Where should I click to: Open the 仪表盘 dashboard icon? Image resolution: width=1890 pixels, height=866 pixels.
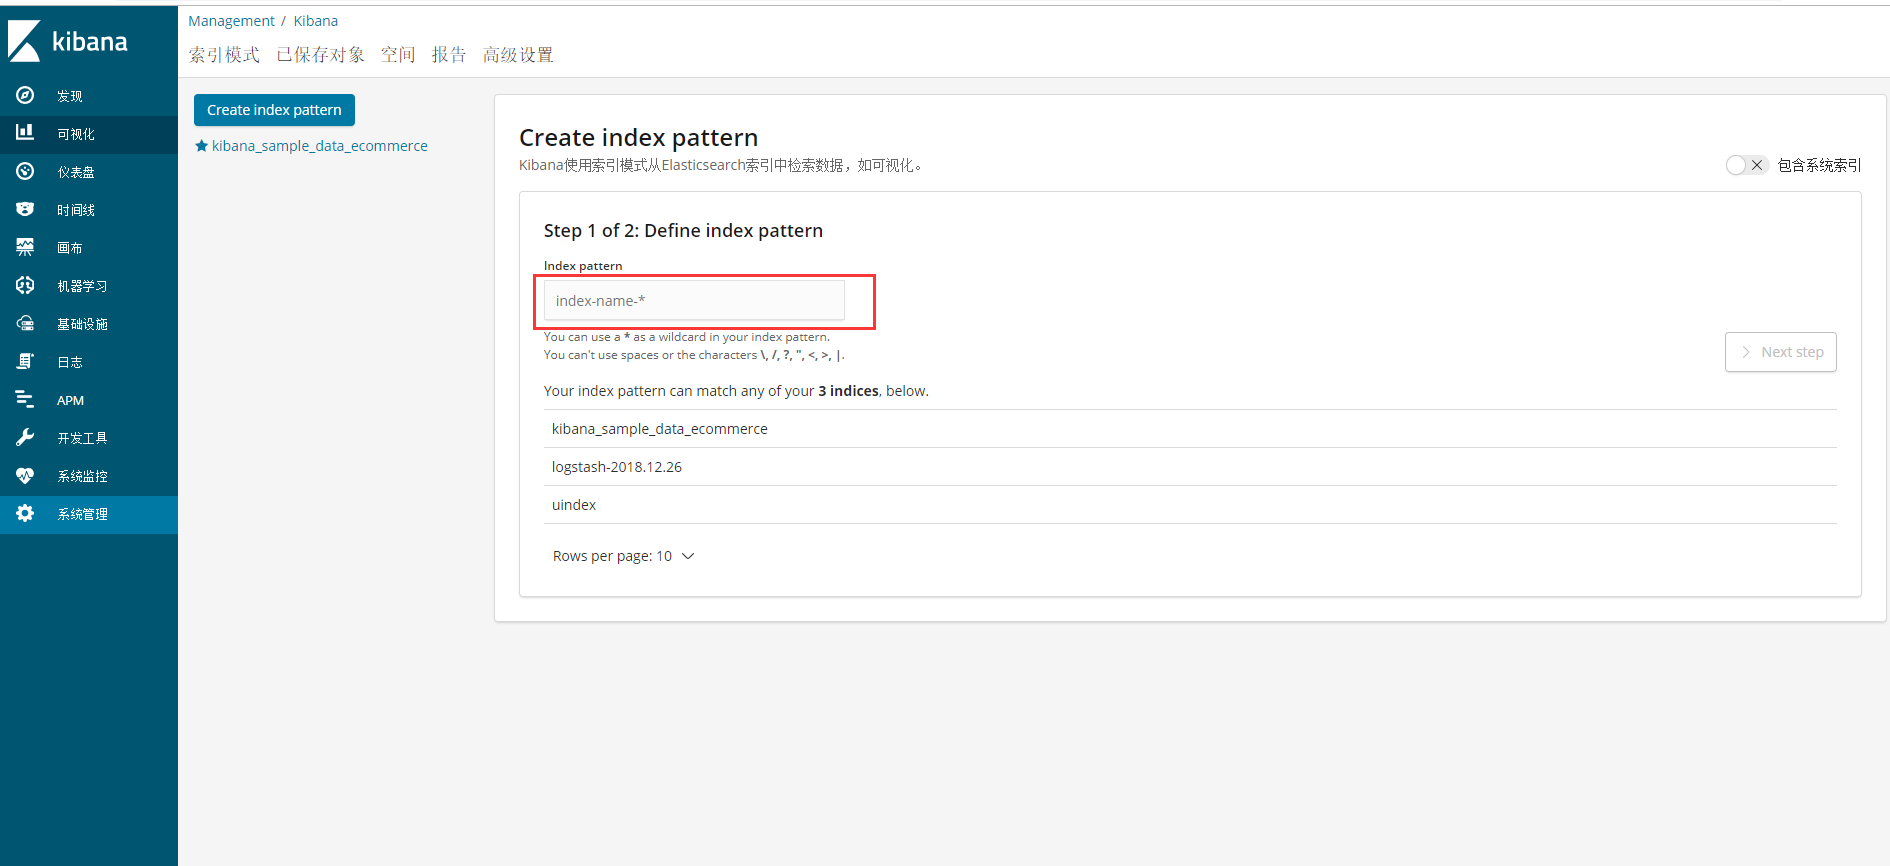tap(25, 171)
